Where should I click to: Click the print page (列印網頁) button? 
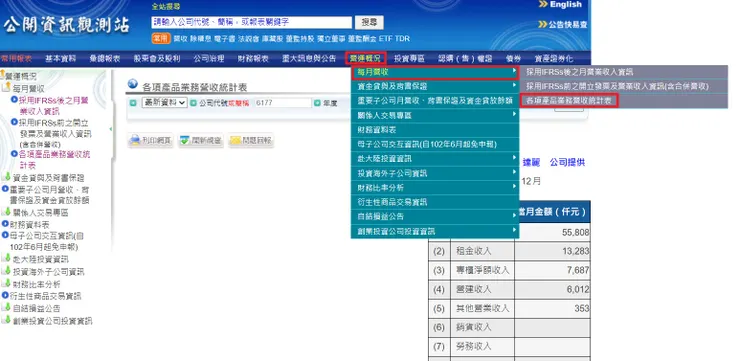pyautogui.click(x=151, y=140)
